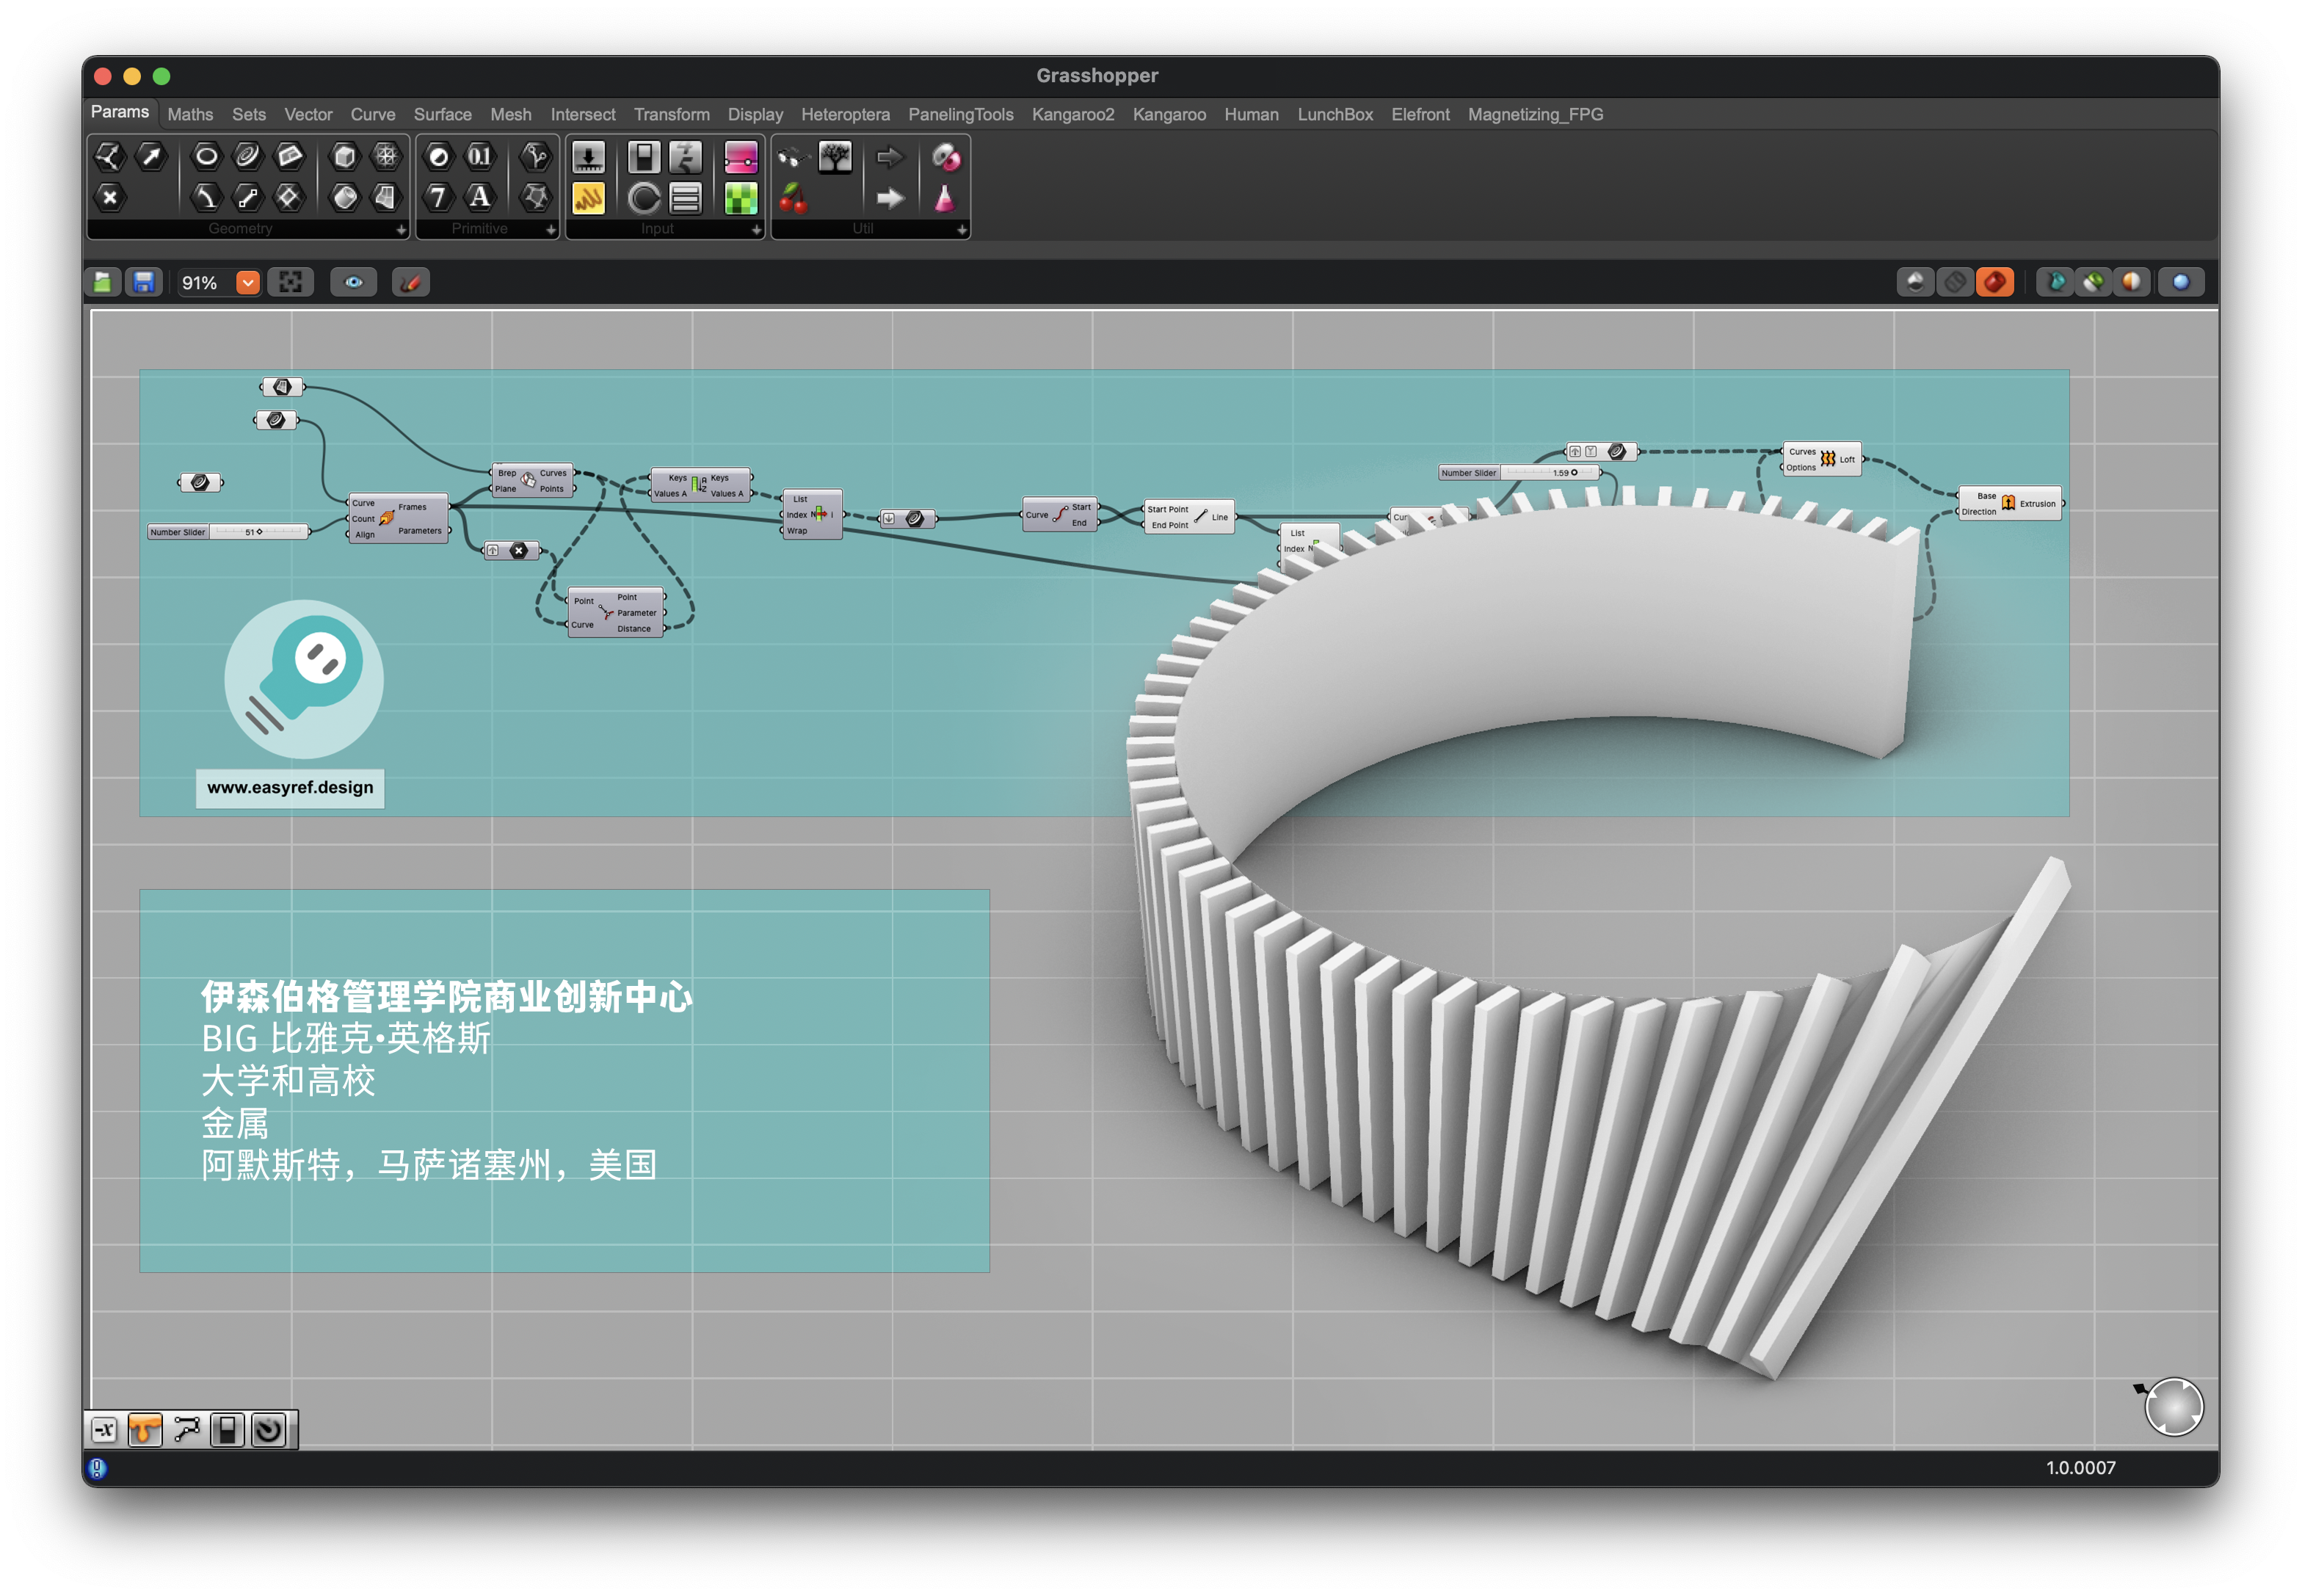Click the Cherry Picker icon in Util
This screenshot has width=2302, height=1596.
pyautogui.click(x=793, y=198)
